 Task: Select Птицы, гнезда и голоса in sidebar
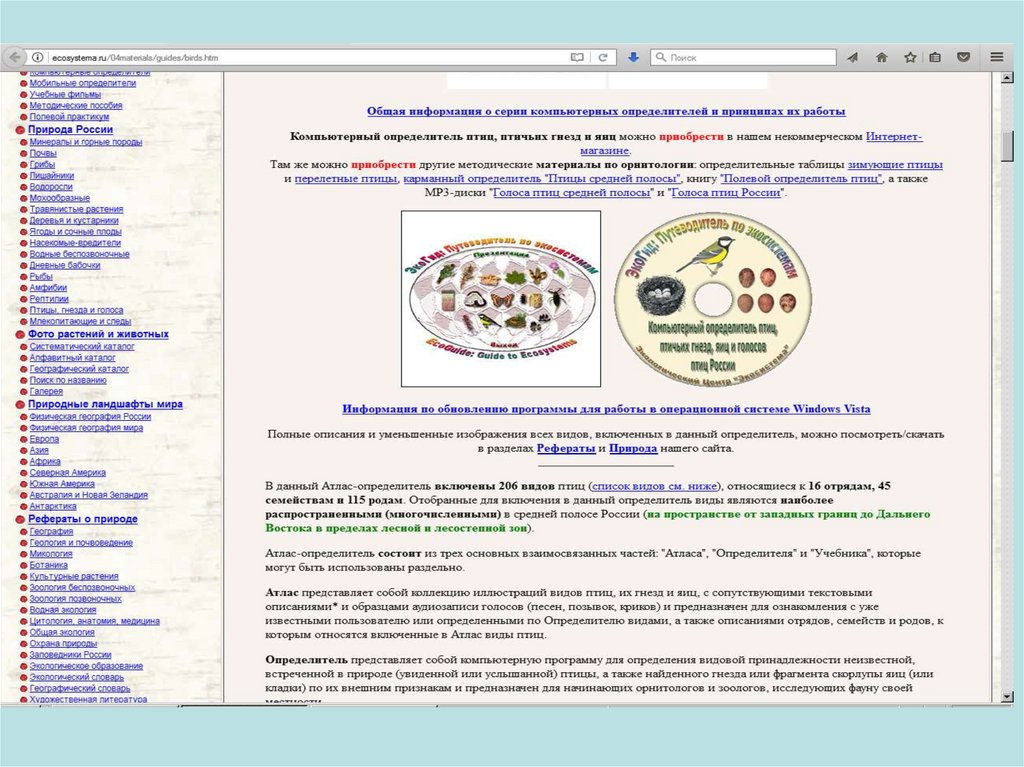[x=76, y=310]
